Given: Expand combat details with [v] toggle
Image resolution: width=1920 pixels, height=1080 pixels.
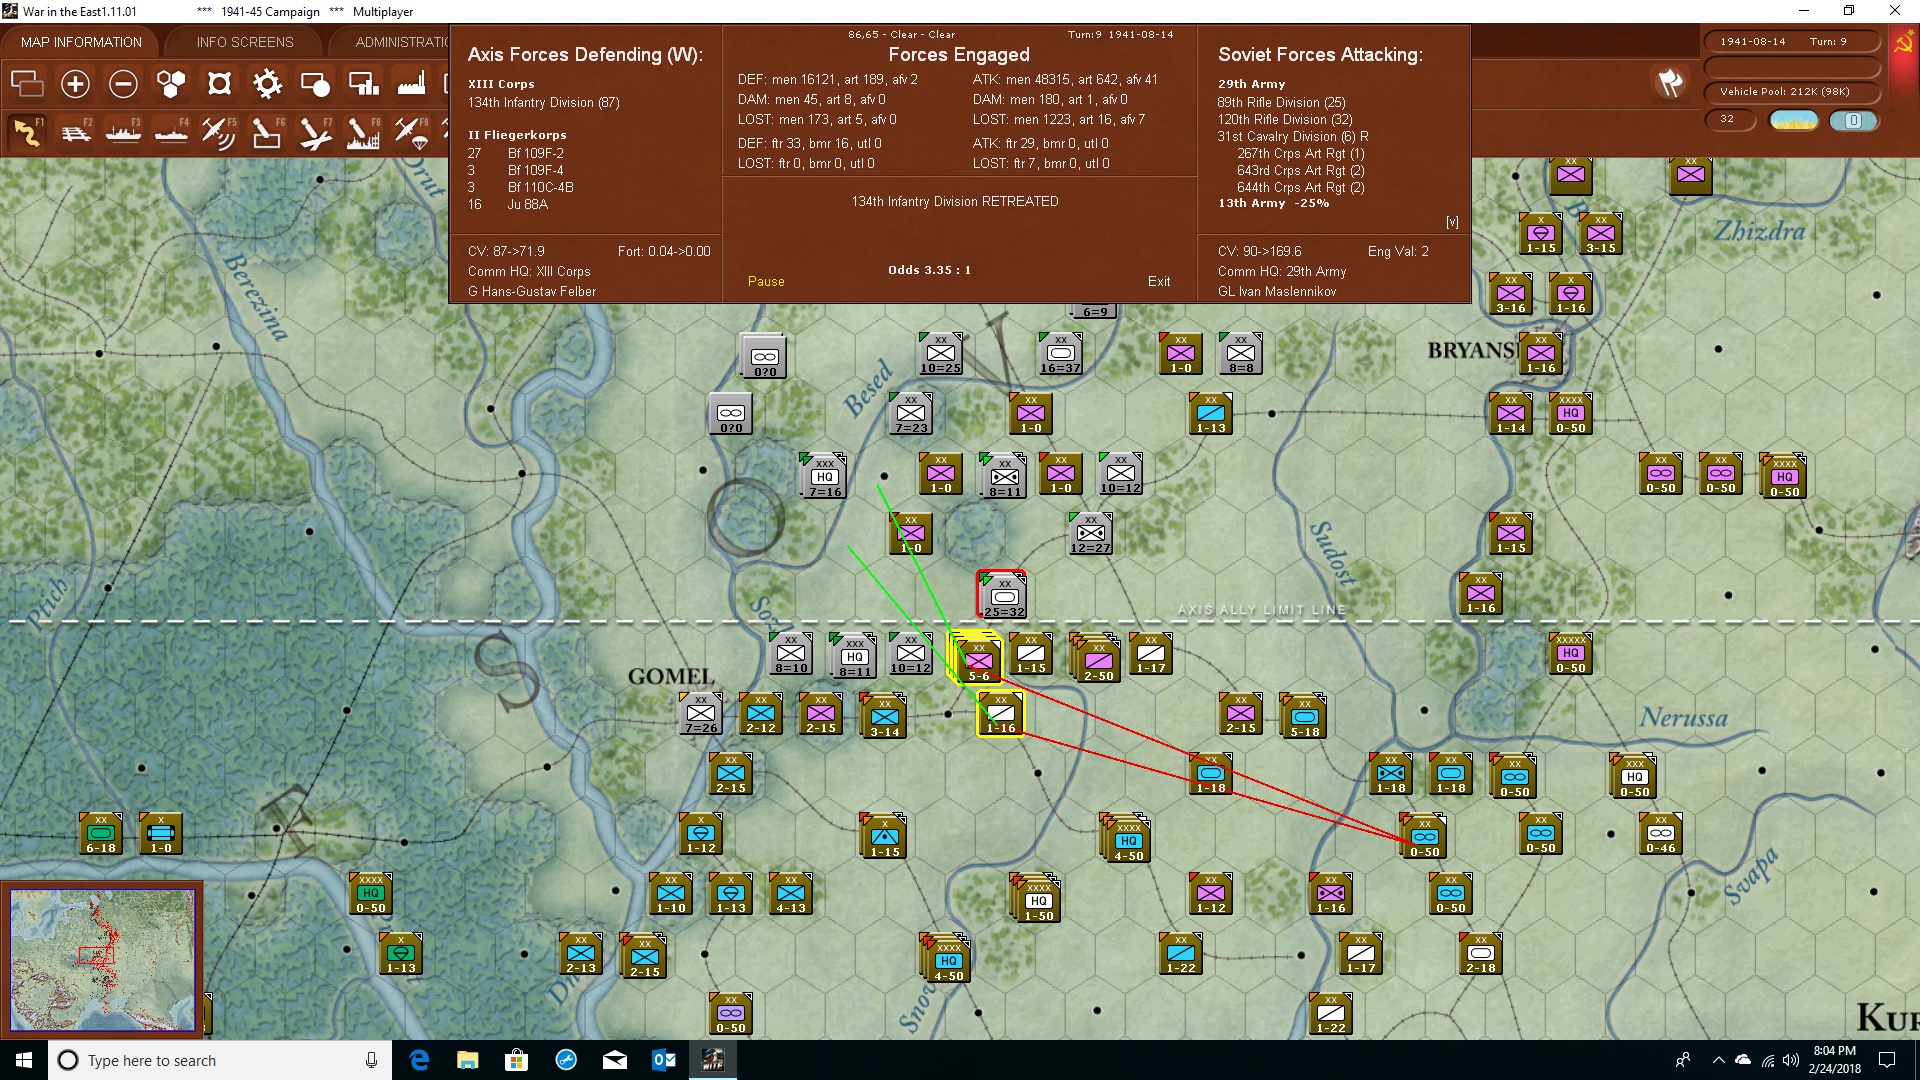Looking at the screenshot, I should point(1452,222).
